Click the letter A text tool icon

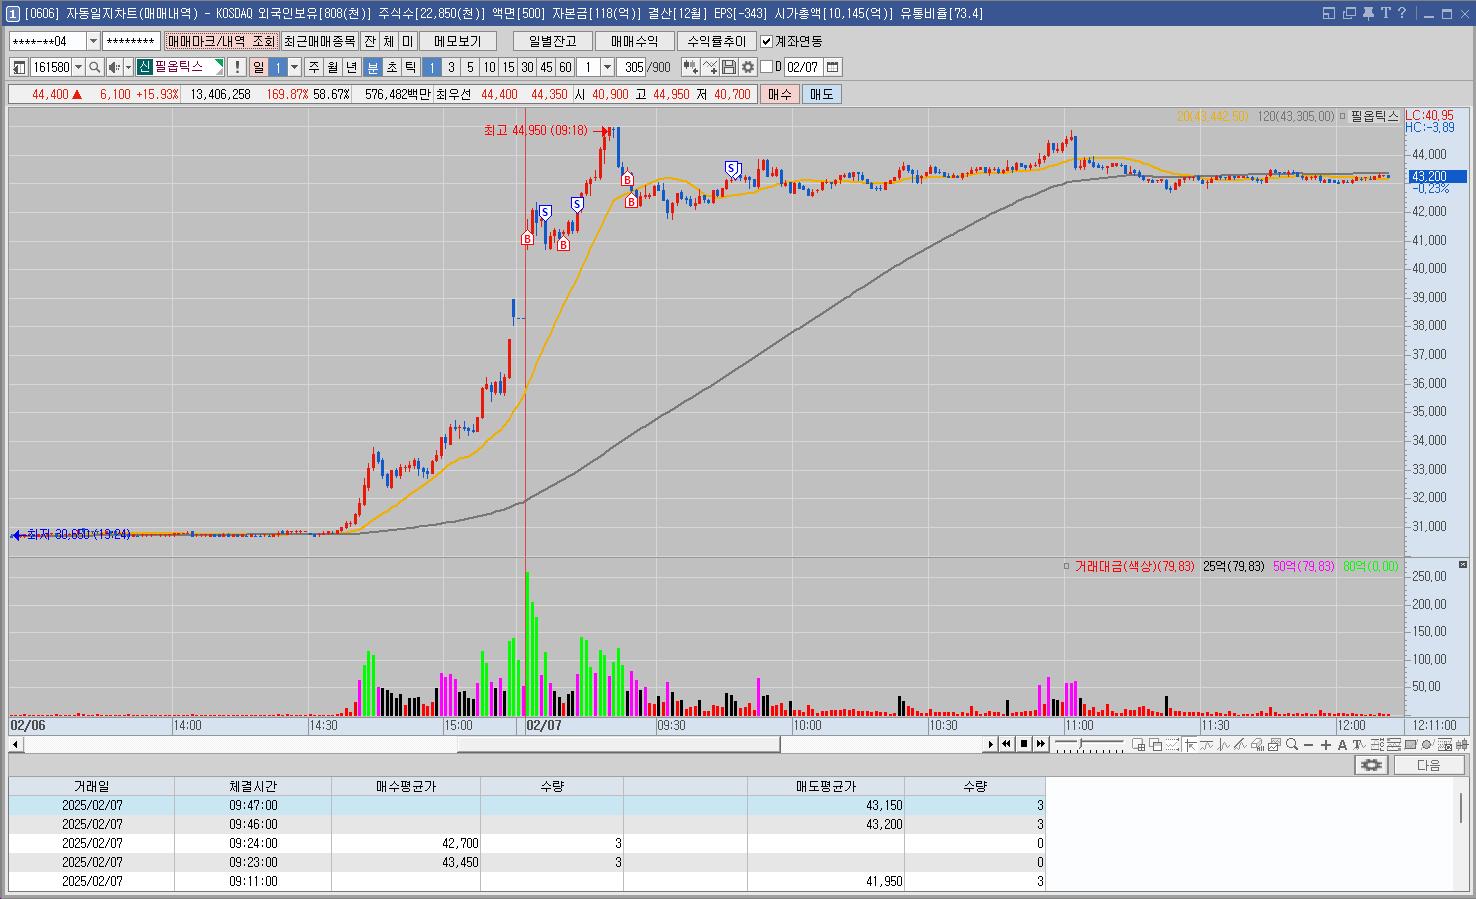coord(1342,745)
